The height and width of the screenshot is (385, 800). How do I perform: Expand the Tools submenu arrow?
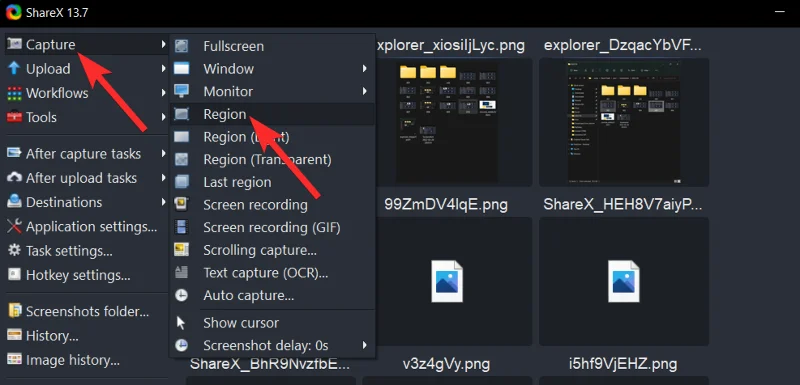[x=163, y=117]
